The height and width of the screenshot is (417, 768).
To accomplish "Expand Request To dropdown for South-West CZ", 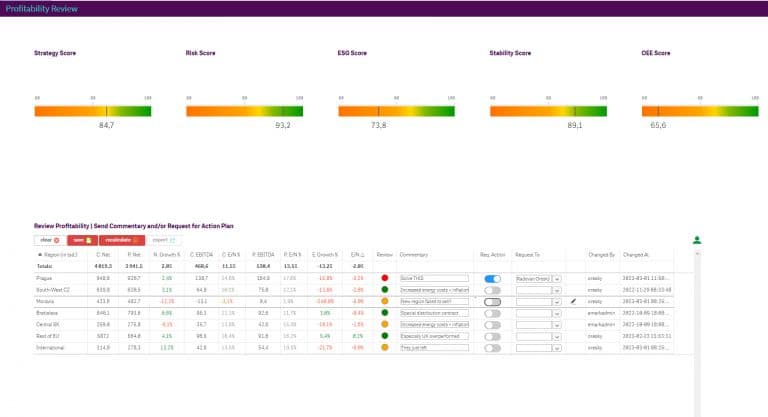I will coord(556,290).
